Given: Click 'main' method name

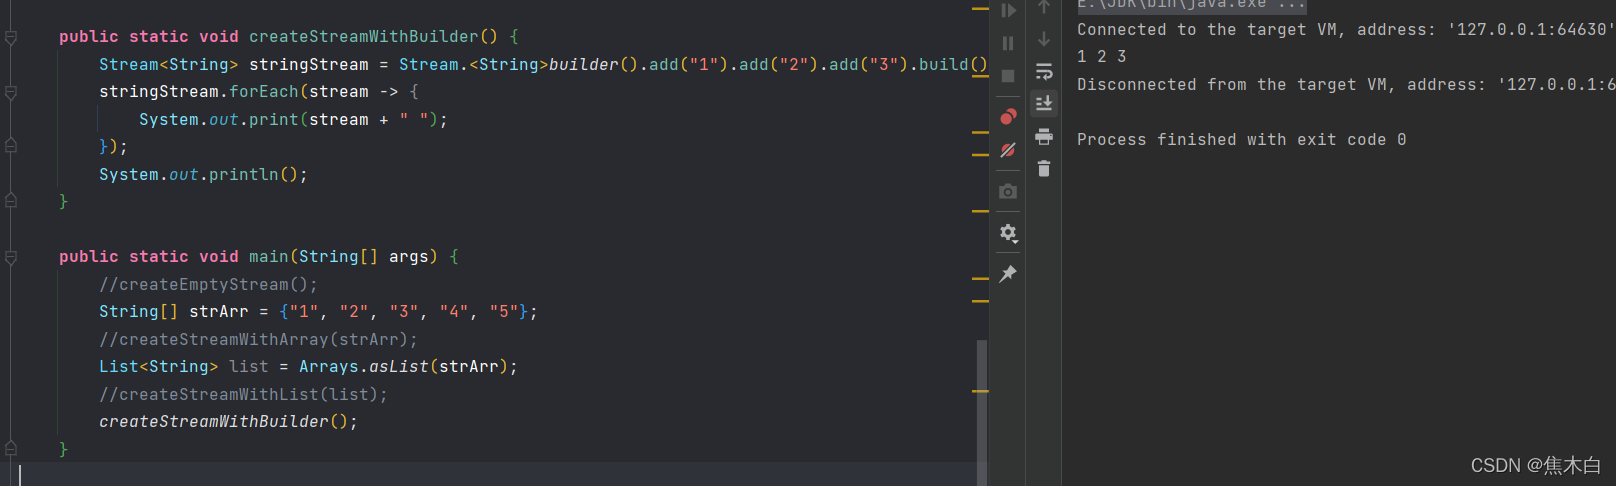Looking at the screenshot, I should click(x=269, y=257).
